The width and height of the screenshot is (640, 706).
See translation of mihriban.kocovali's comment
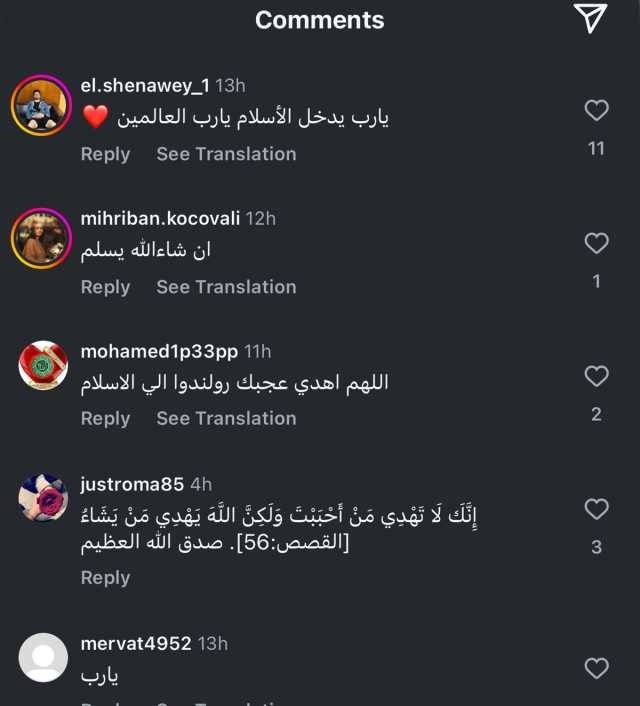click(x=226, y=287)
